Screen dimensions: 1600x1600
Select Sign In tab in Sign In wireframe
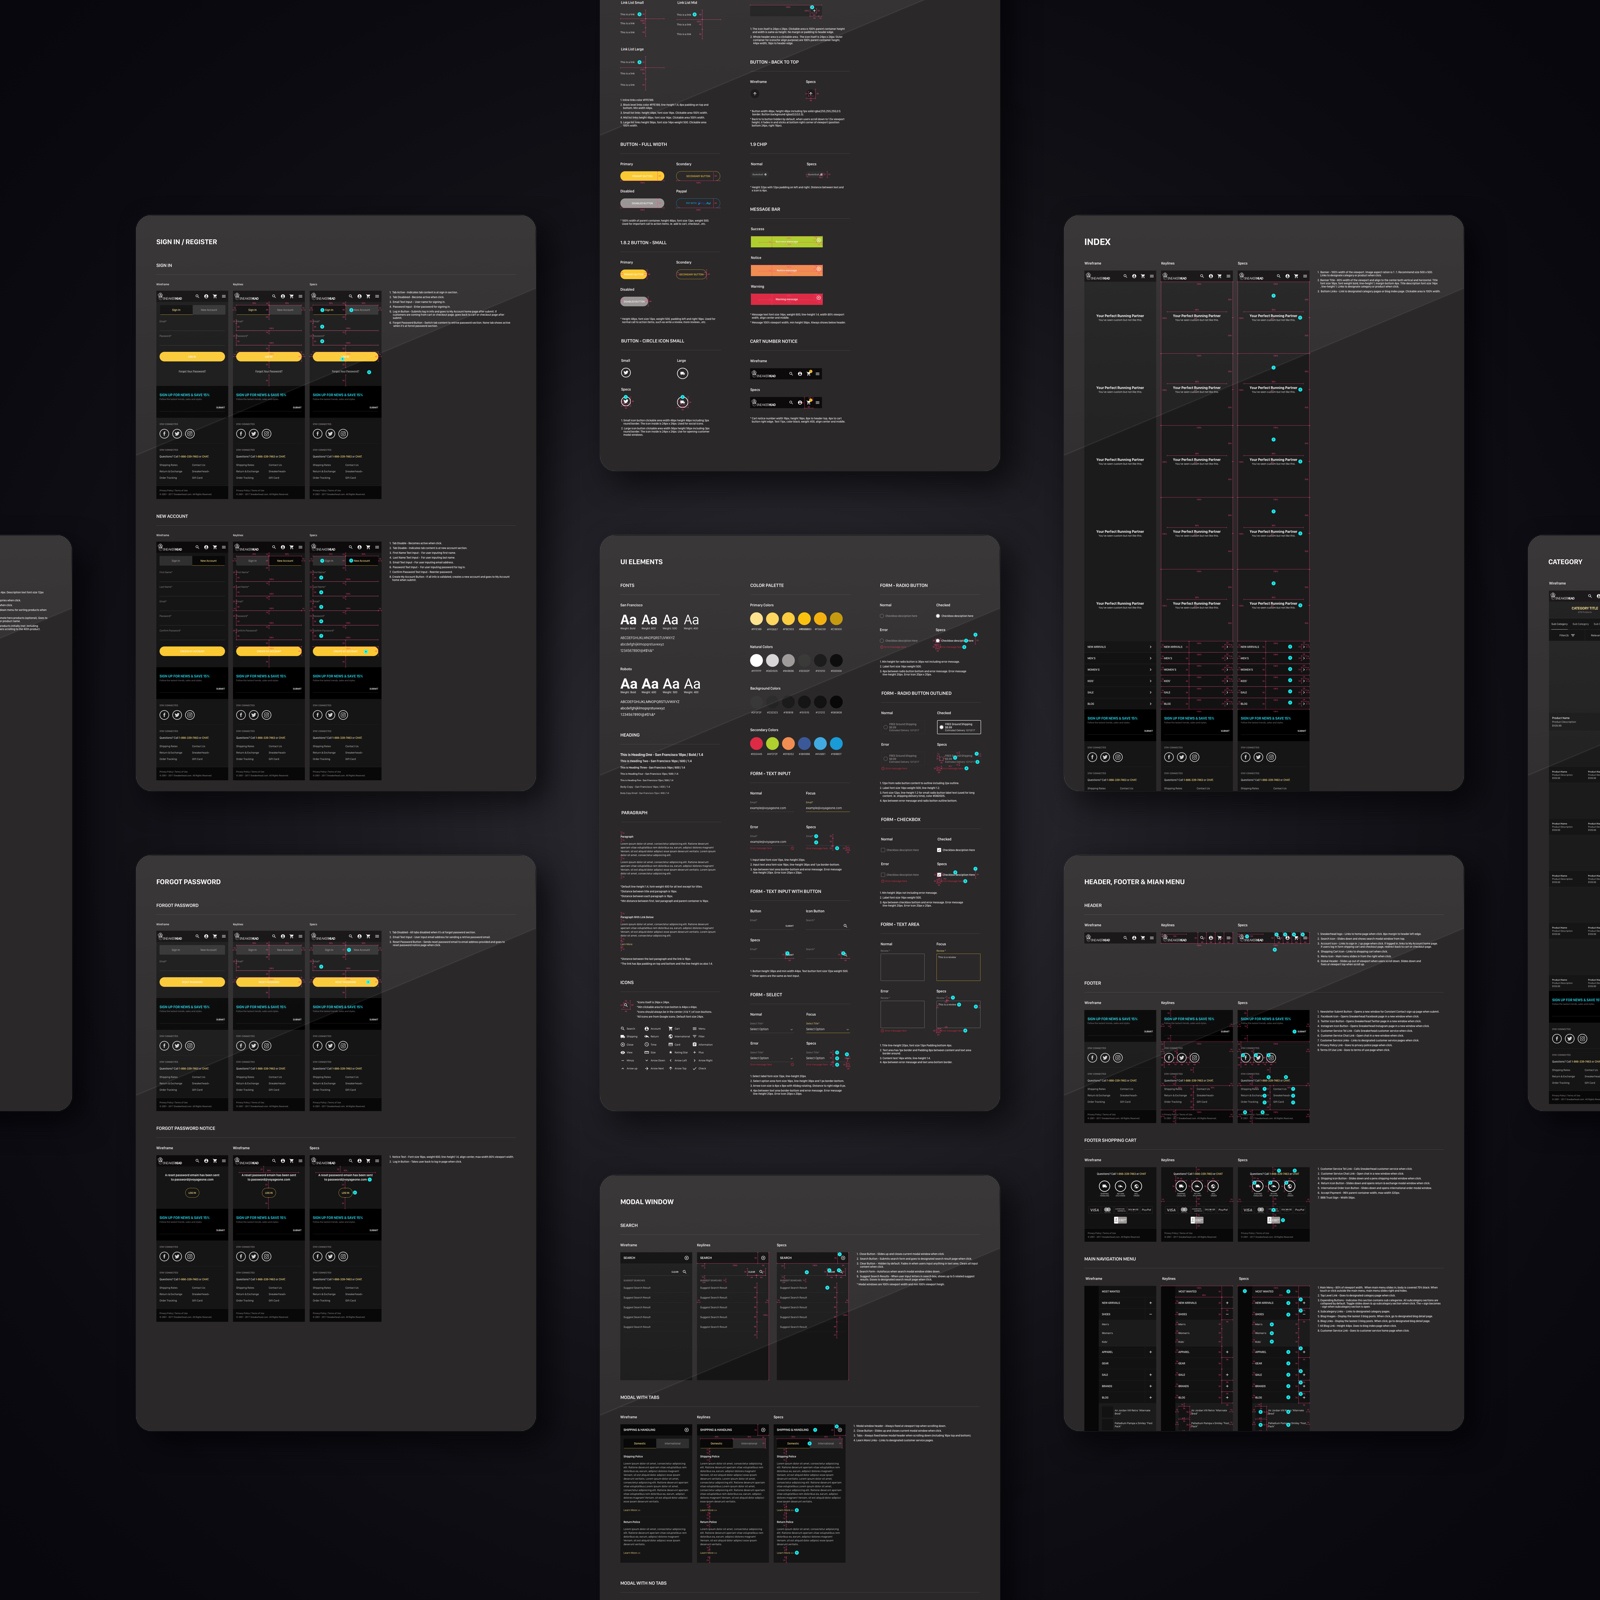coord(176,310)
